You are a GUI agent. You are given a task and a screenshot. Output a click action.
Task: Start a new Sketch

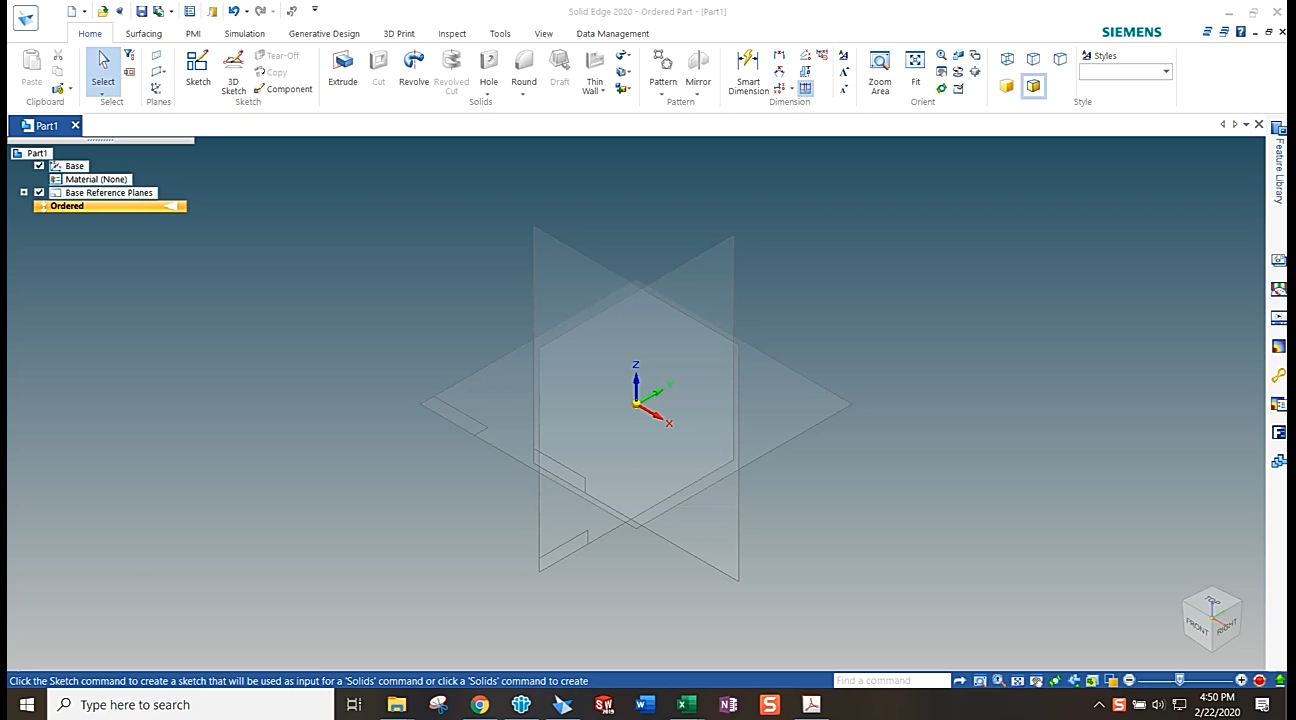tap(198, 68)
